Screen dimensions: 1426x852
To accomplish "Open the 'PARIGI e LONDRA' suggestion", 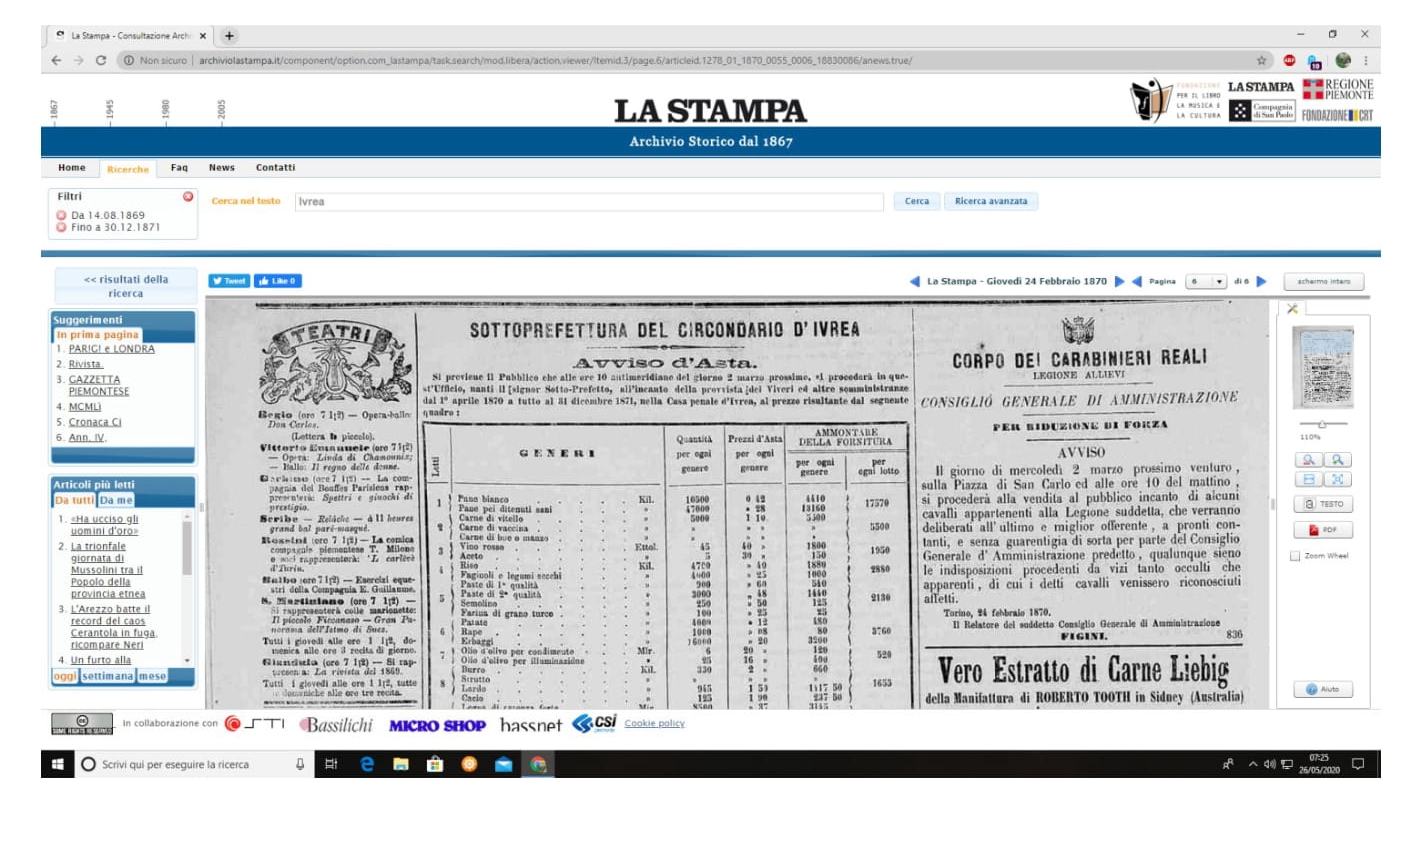I will (x=112, y=349).
